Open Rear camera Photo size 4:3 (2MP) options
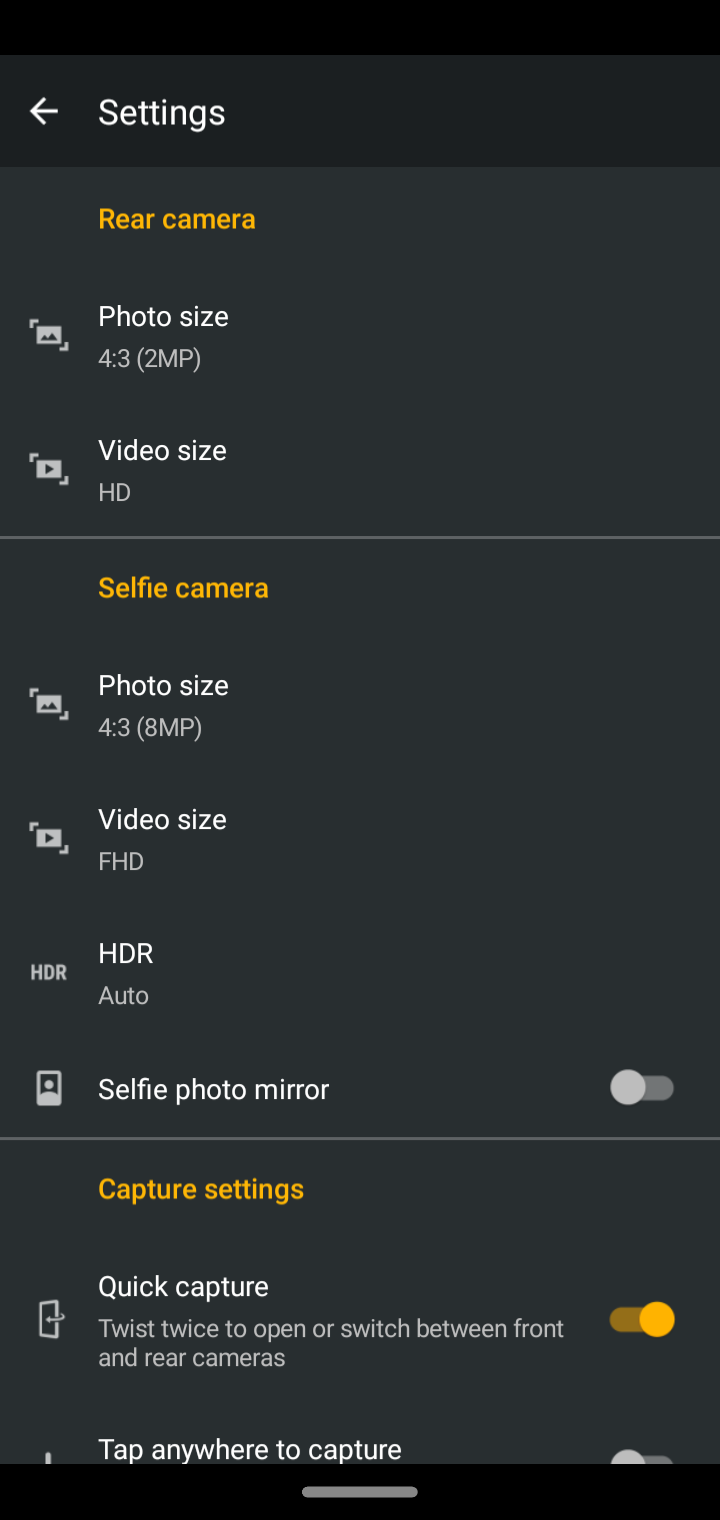 click(164, 336)
